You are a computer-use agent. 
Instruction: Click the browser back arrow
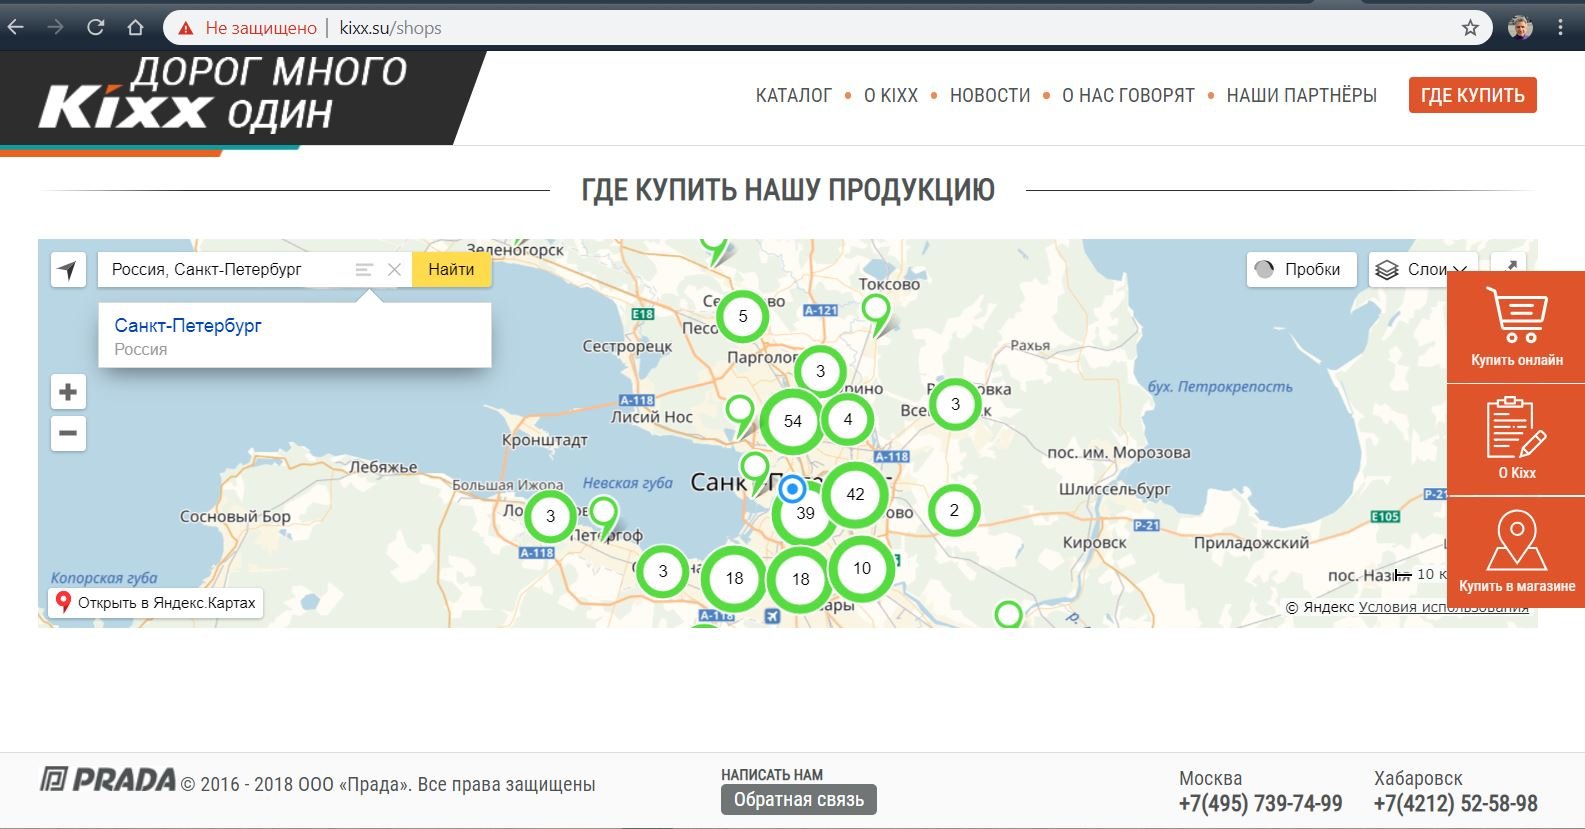15,28
